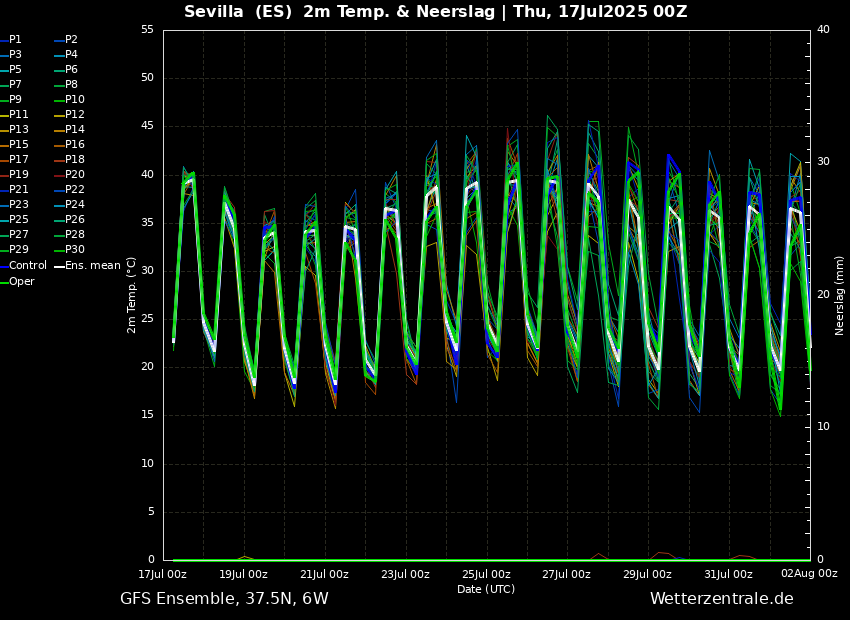This screenshot has height=620, width=850.
Task: Click the Control legend entry
Action: click(x=27, y=266)
